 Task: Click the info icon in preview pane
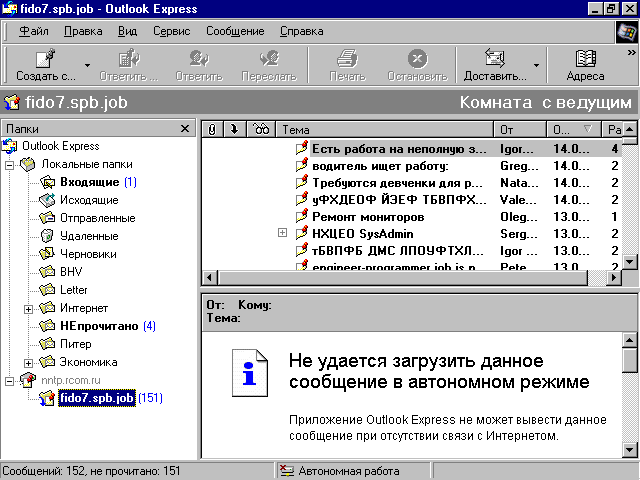pos(250,373)
